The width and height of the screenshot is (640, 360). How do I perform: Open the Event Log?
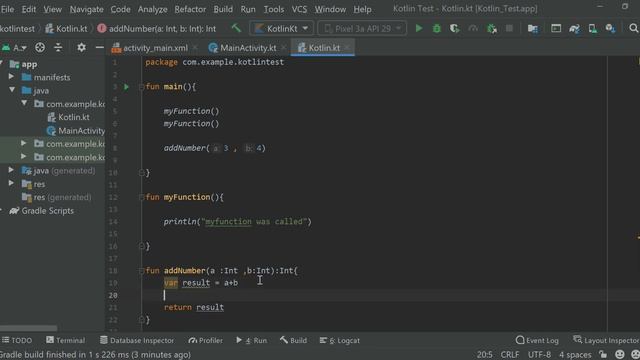pos(537,340)
